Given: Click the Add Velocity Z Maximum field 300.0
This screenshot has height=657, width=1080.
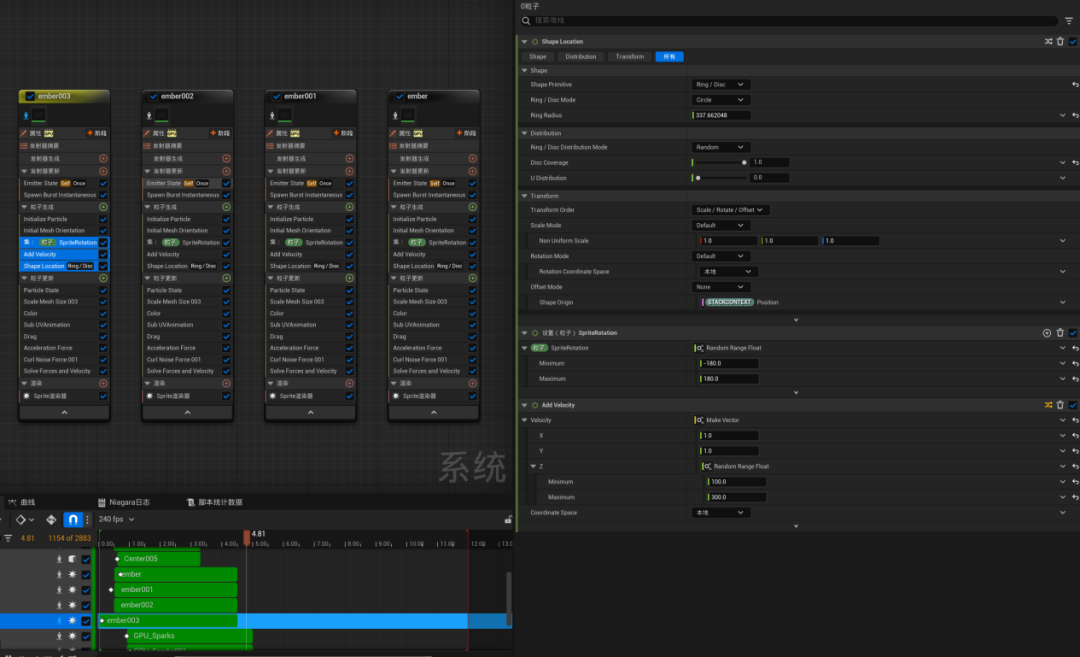Looking at the screenshot, I should 736,497.
